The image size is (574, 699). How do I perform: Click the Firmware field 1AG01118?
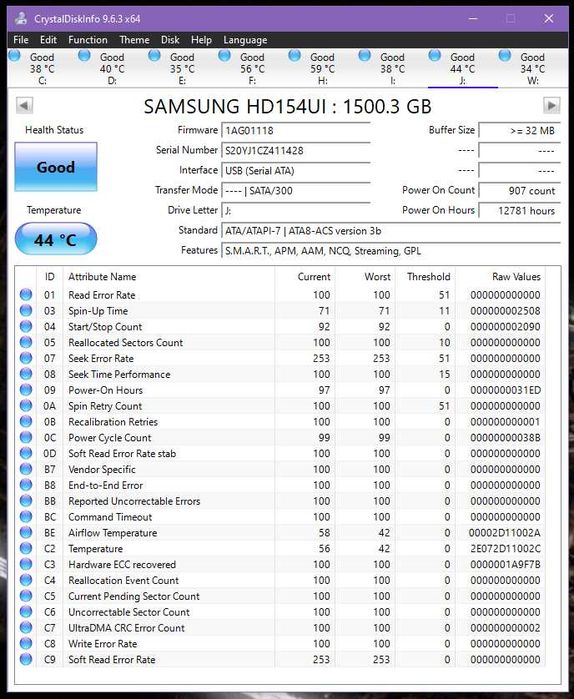[x=296, y=130]
